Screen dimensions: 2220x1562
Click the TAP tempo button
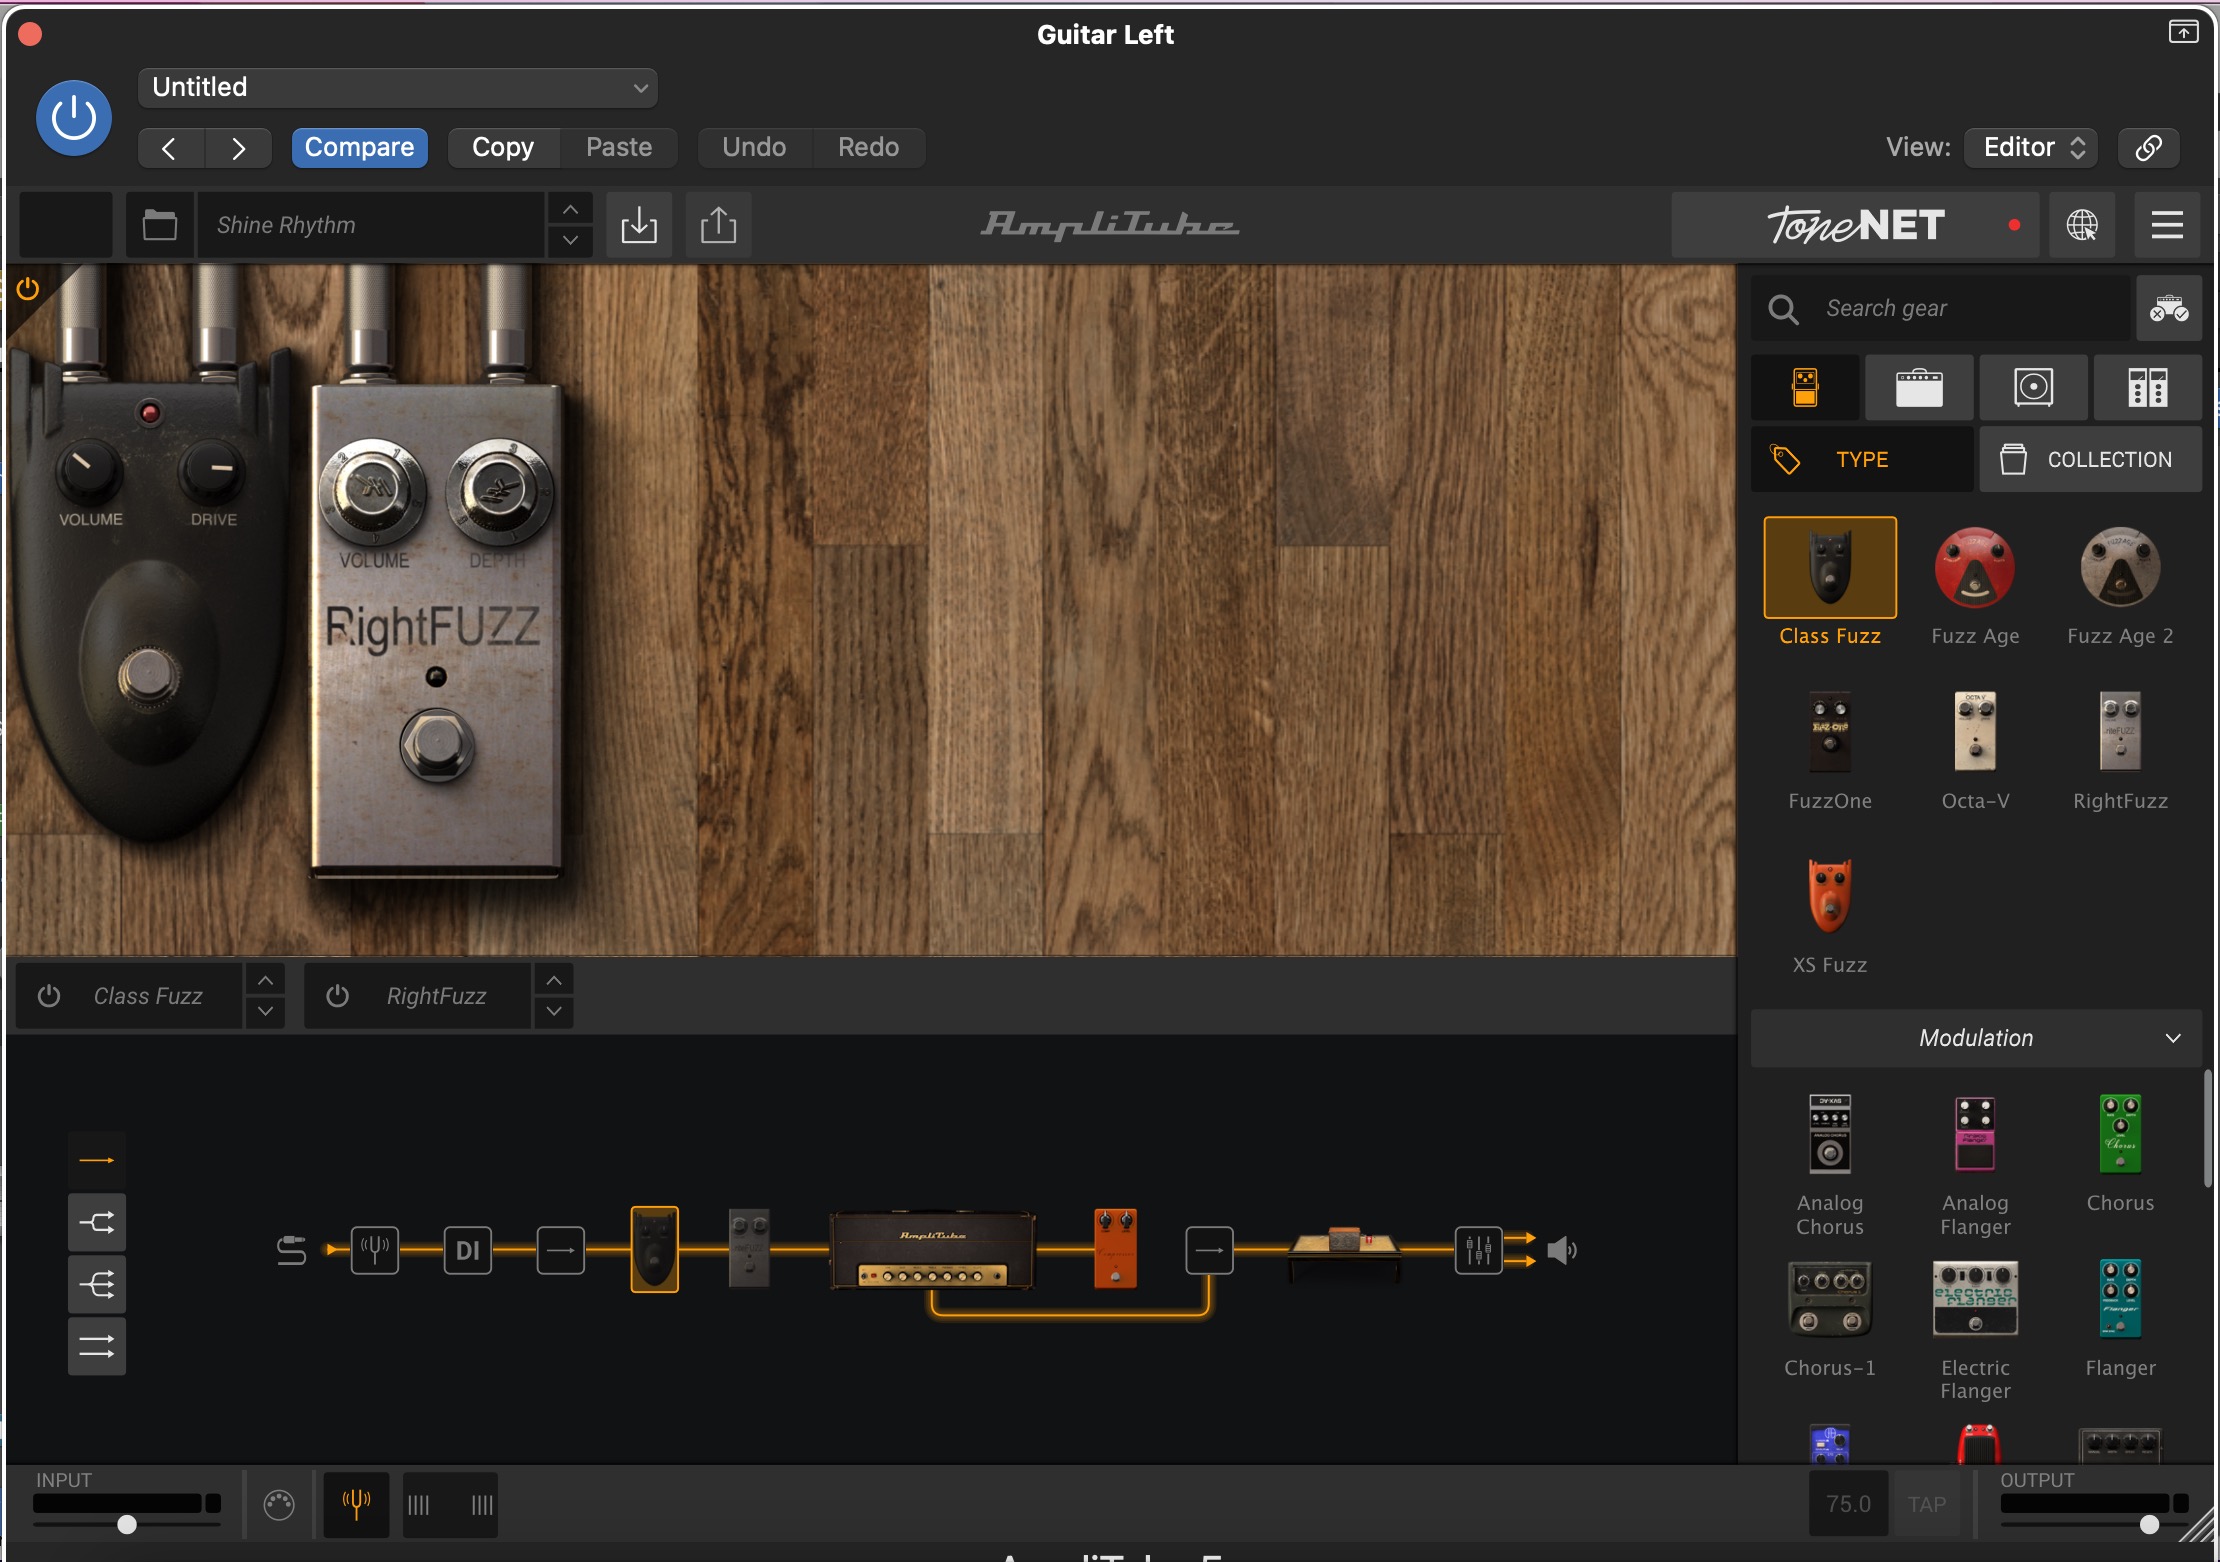[x=1927, y=1504]
